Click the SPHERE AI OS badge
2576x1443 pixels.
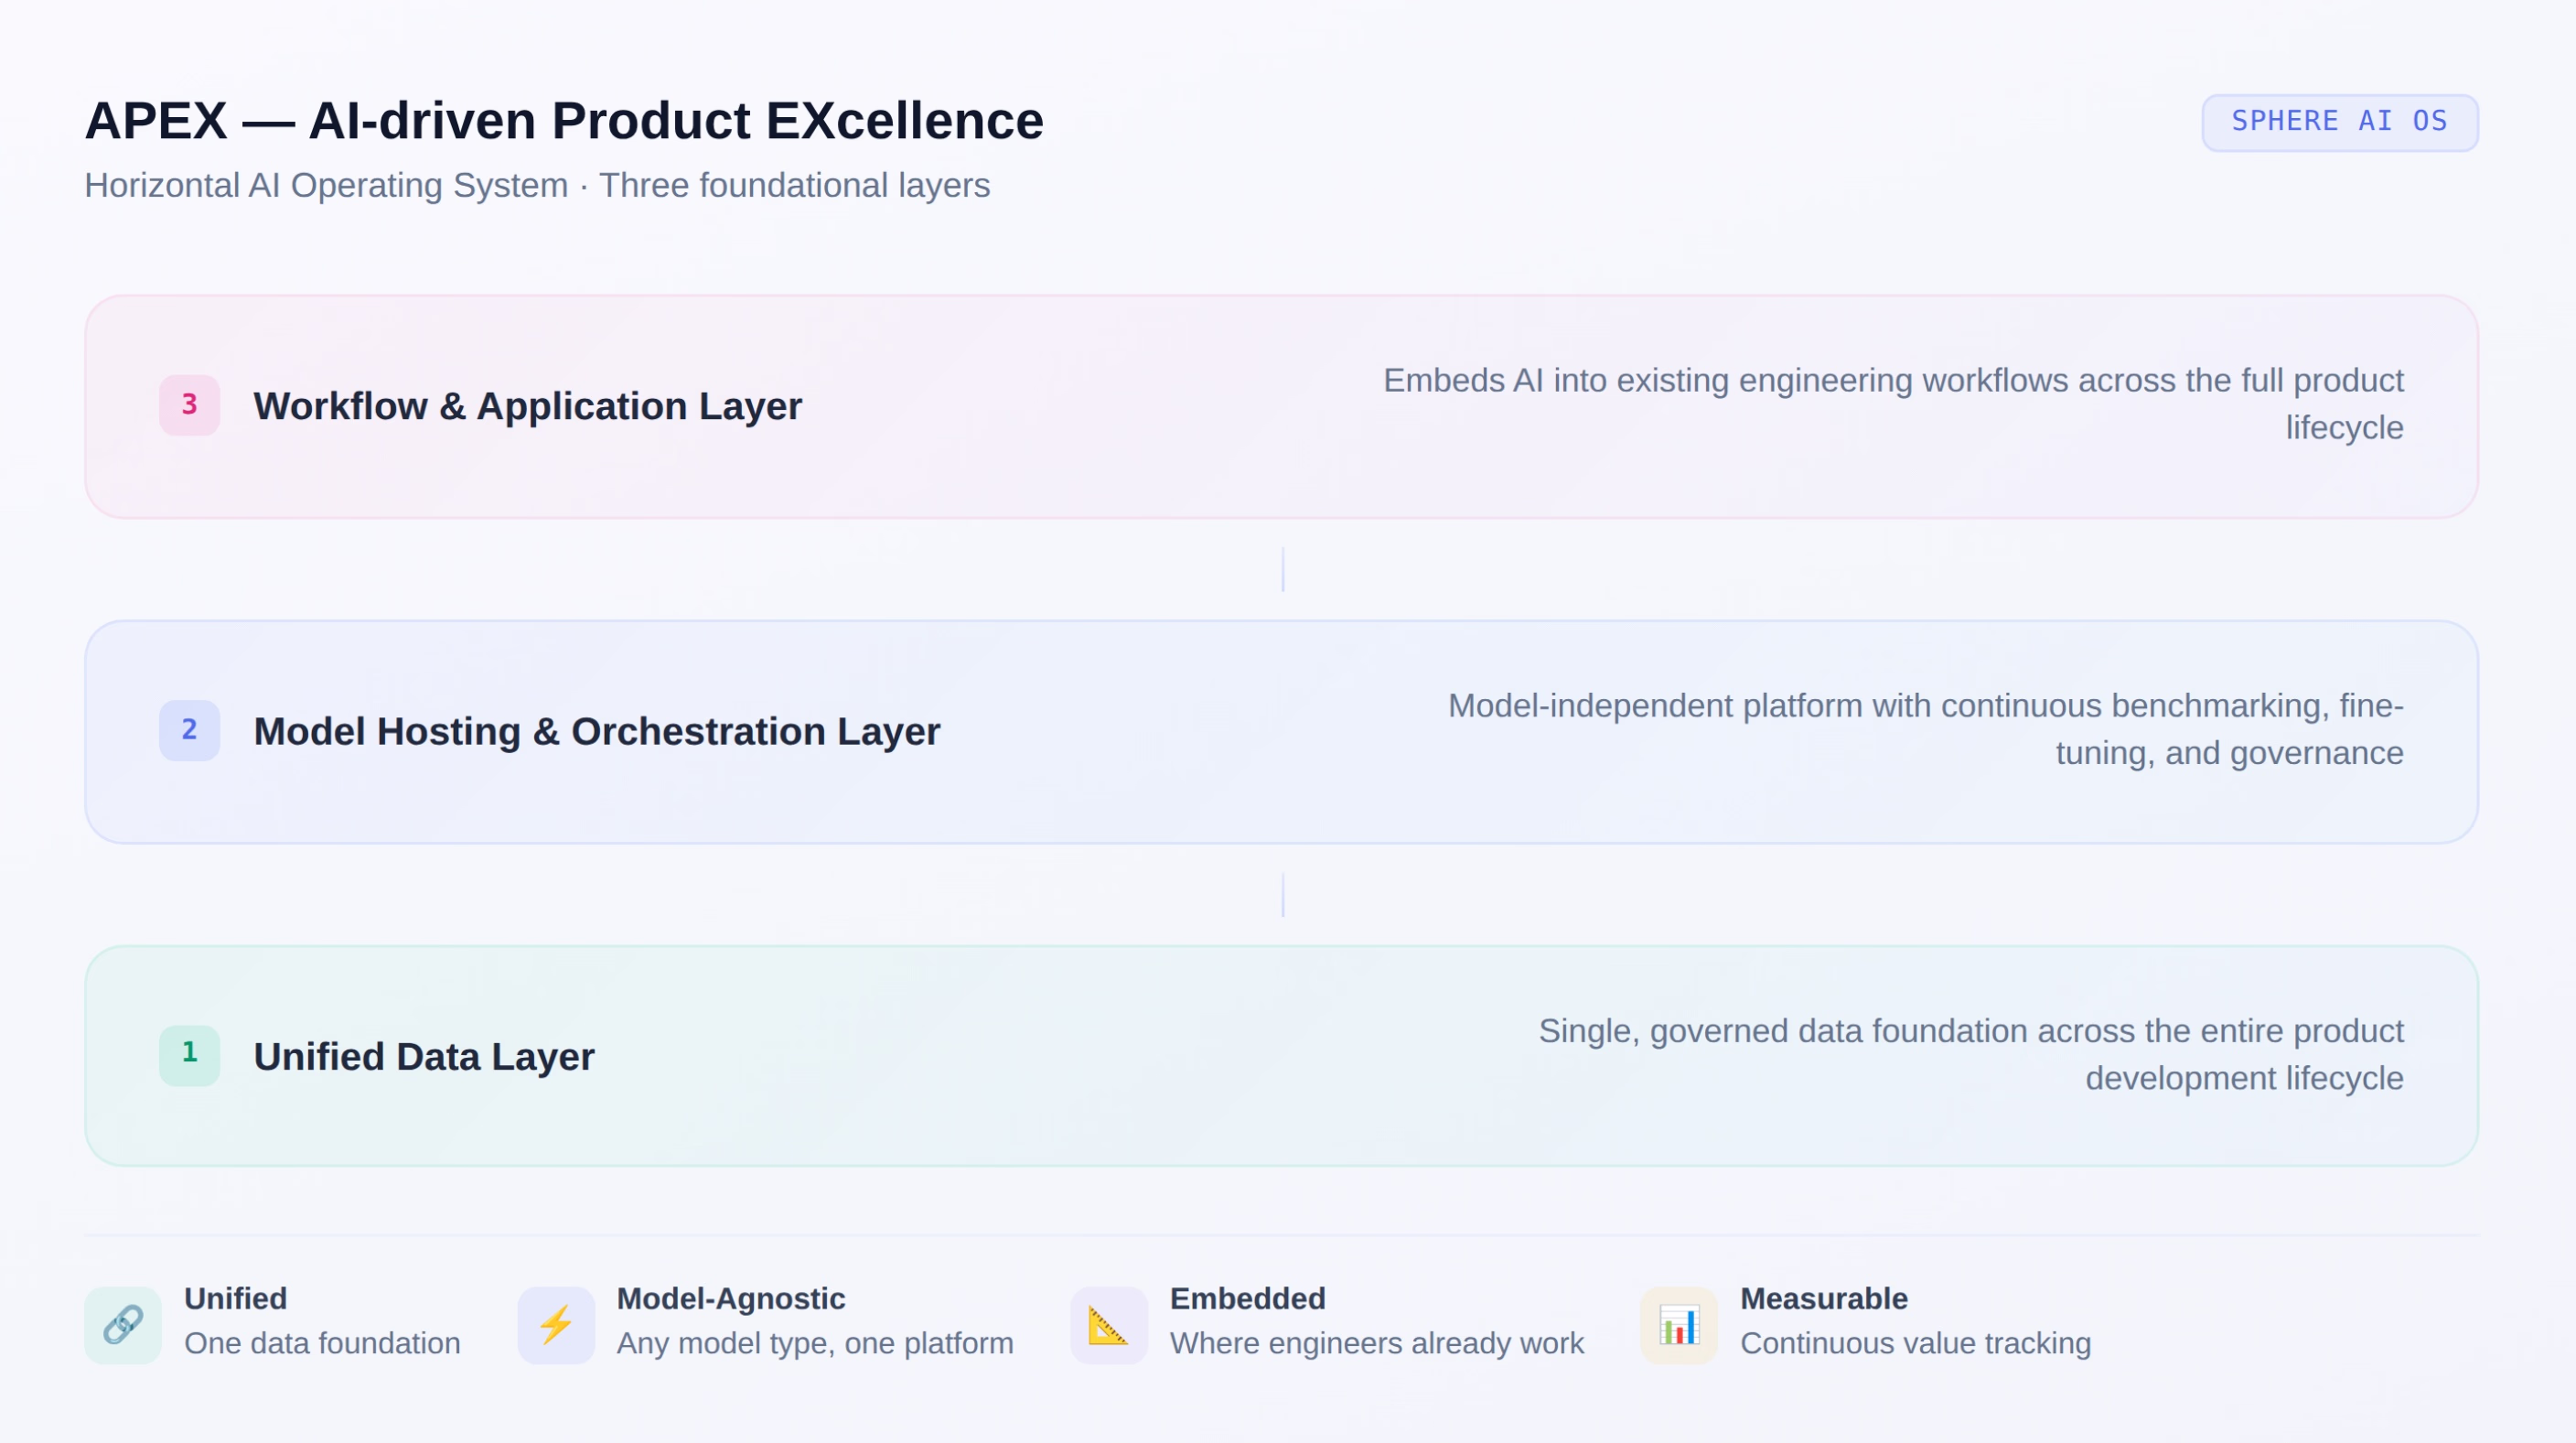2339,122
